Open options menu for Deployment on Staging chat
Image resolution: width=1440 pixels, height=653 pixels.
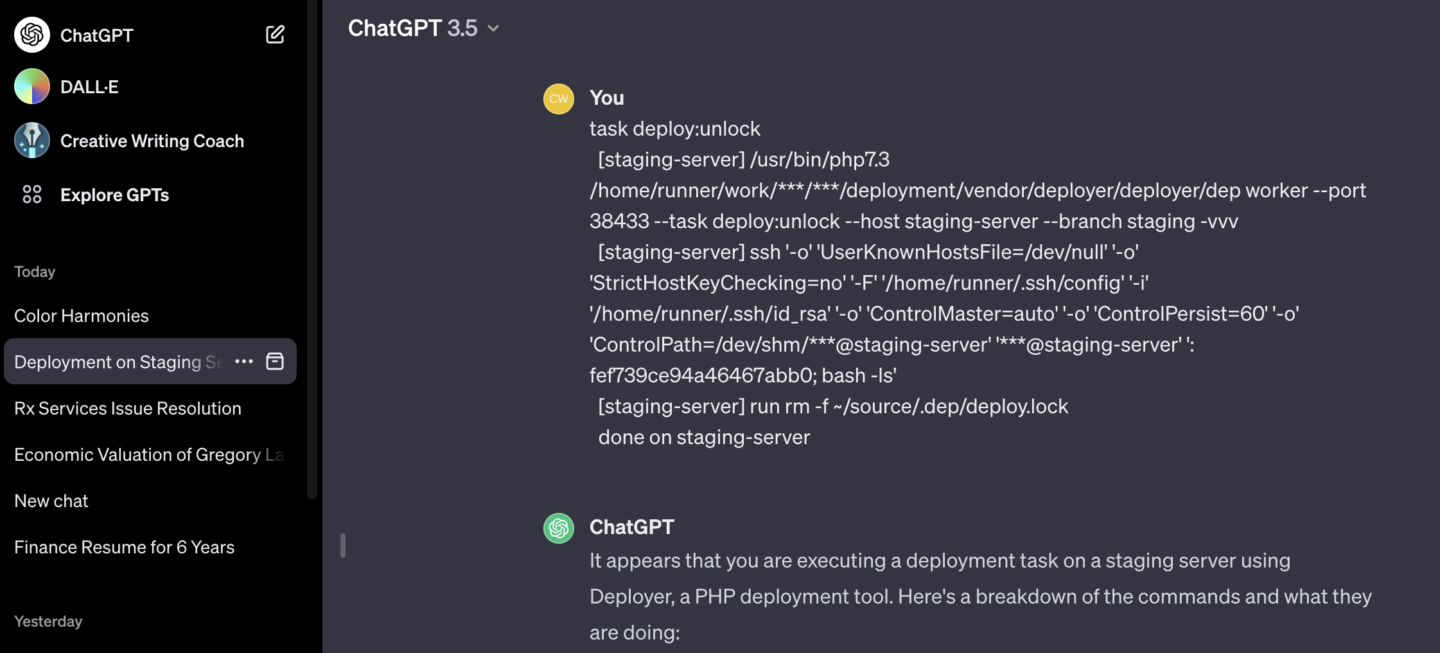[244, 362]
